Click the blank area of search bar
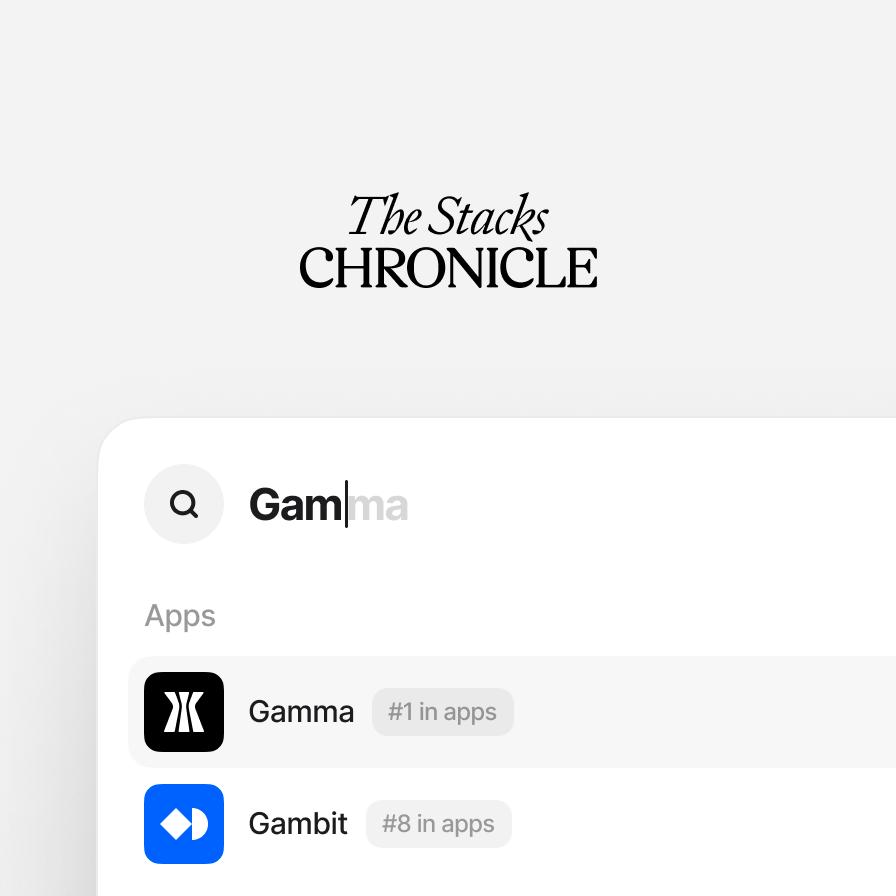The width and height of the screenshot is (896, 896). pyautogui.click(x=651, y=504)
